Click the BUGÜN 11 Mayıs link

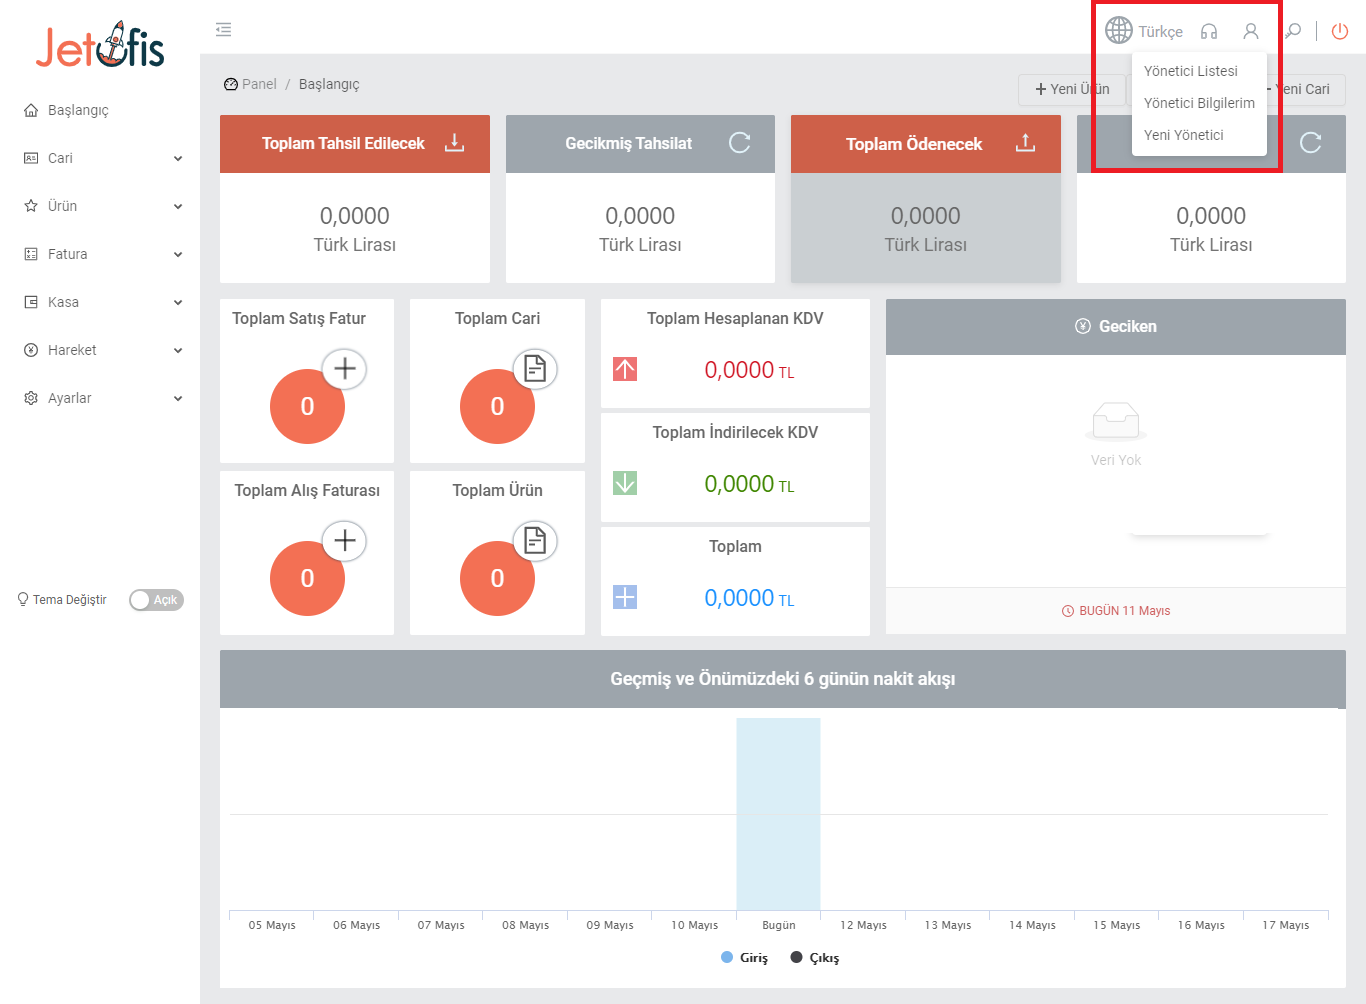[1116, 611]
